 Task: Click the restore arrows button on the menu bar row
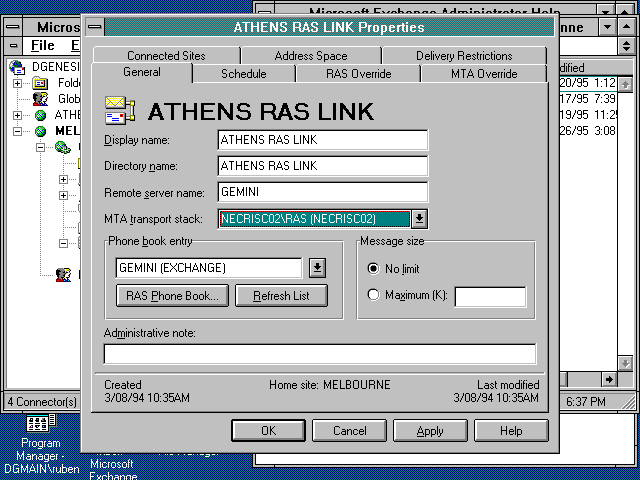pos(627,45)
